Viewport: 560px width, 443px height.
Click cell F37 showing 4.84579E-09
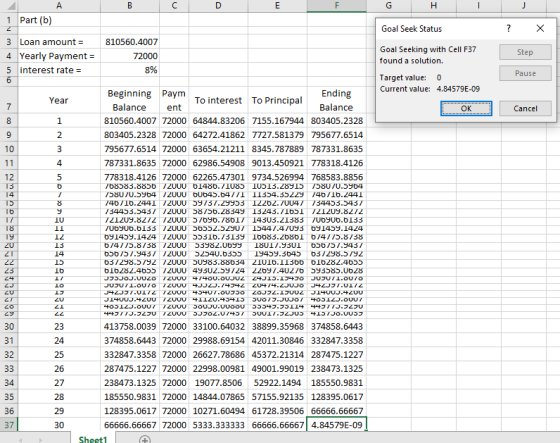click(337, 425)
